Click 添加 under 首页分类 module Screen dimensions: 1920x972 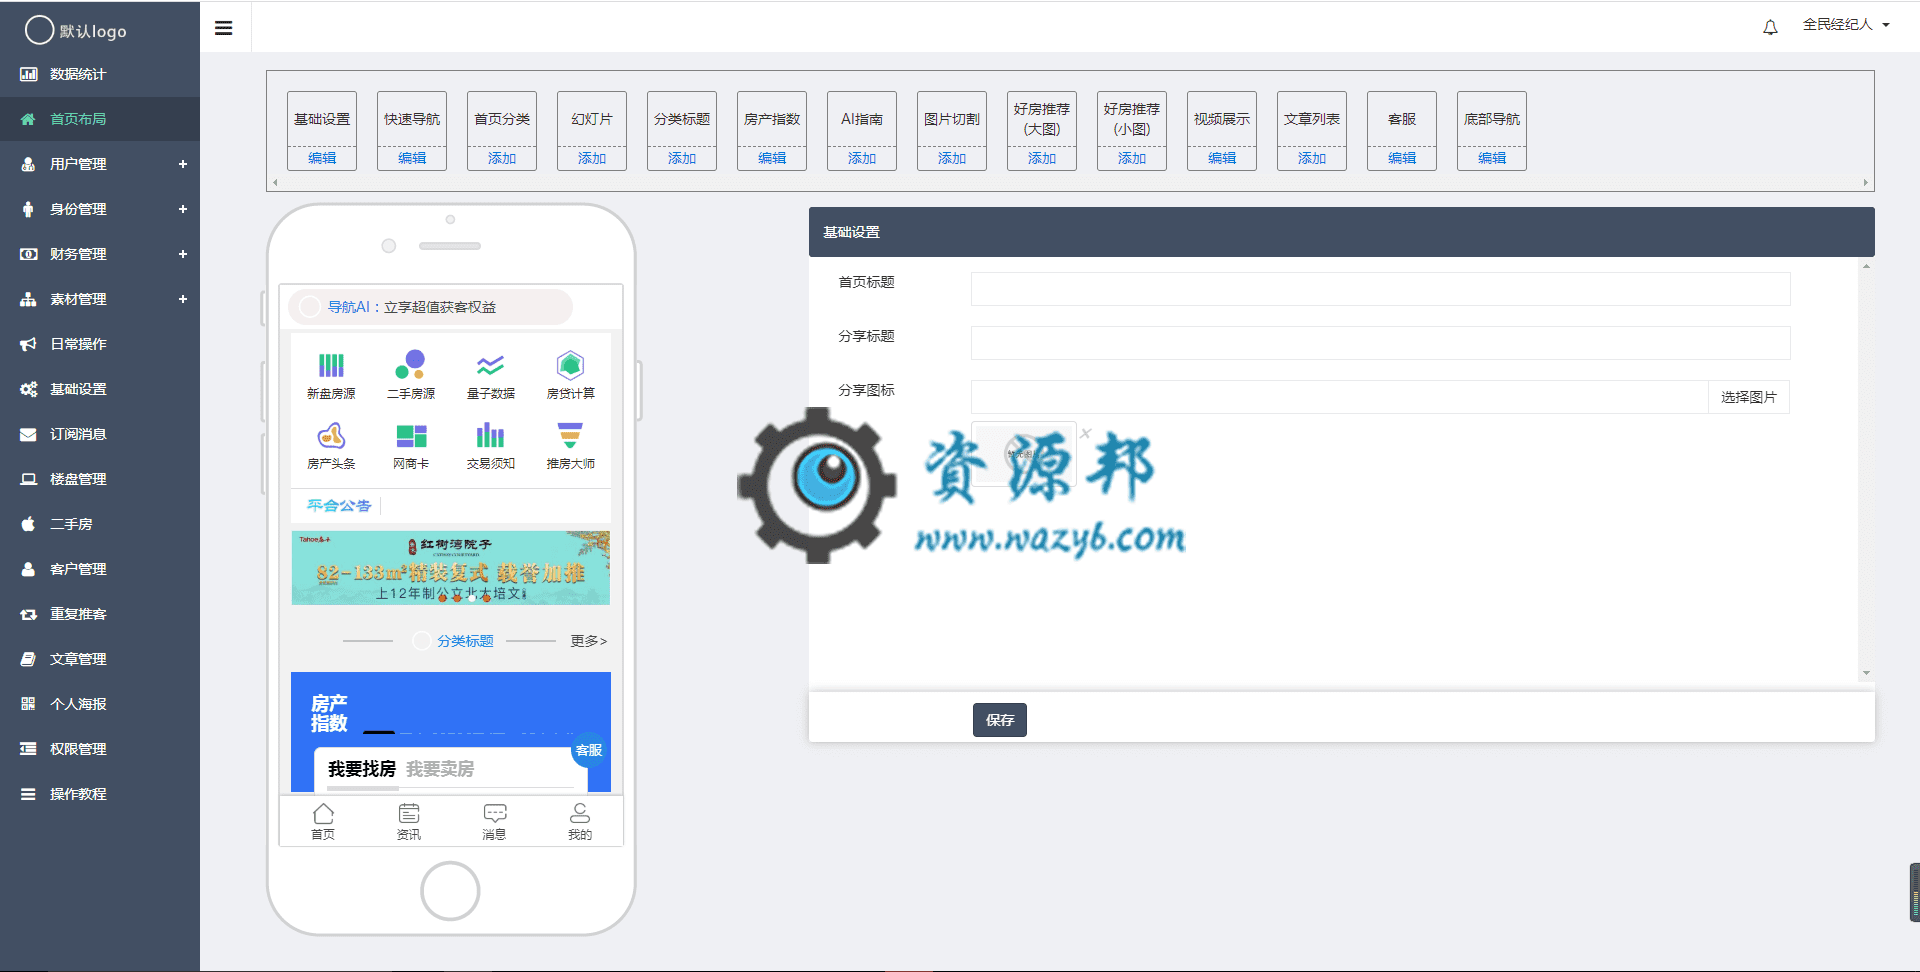pyautogui.click(x=502, y=158)
